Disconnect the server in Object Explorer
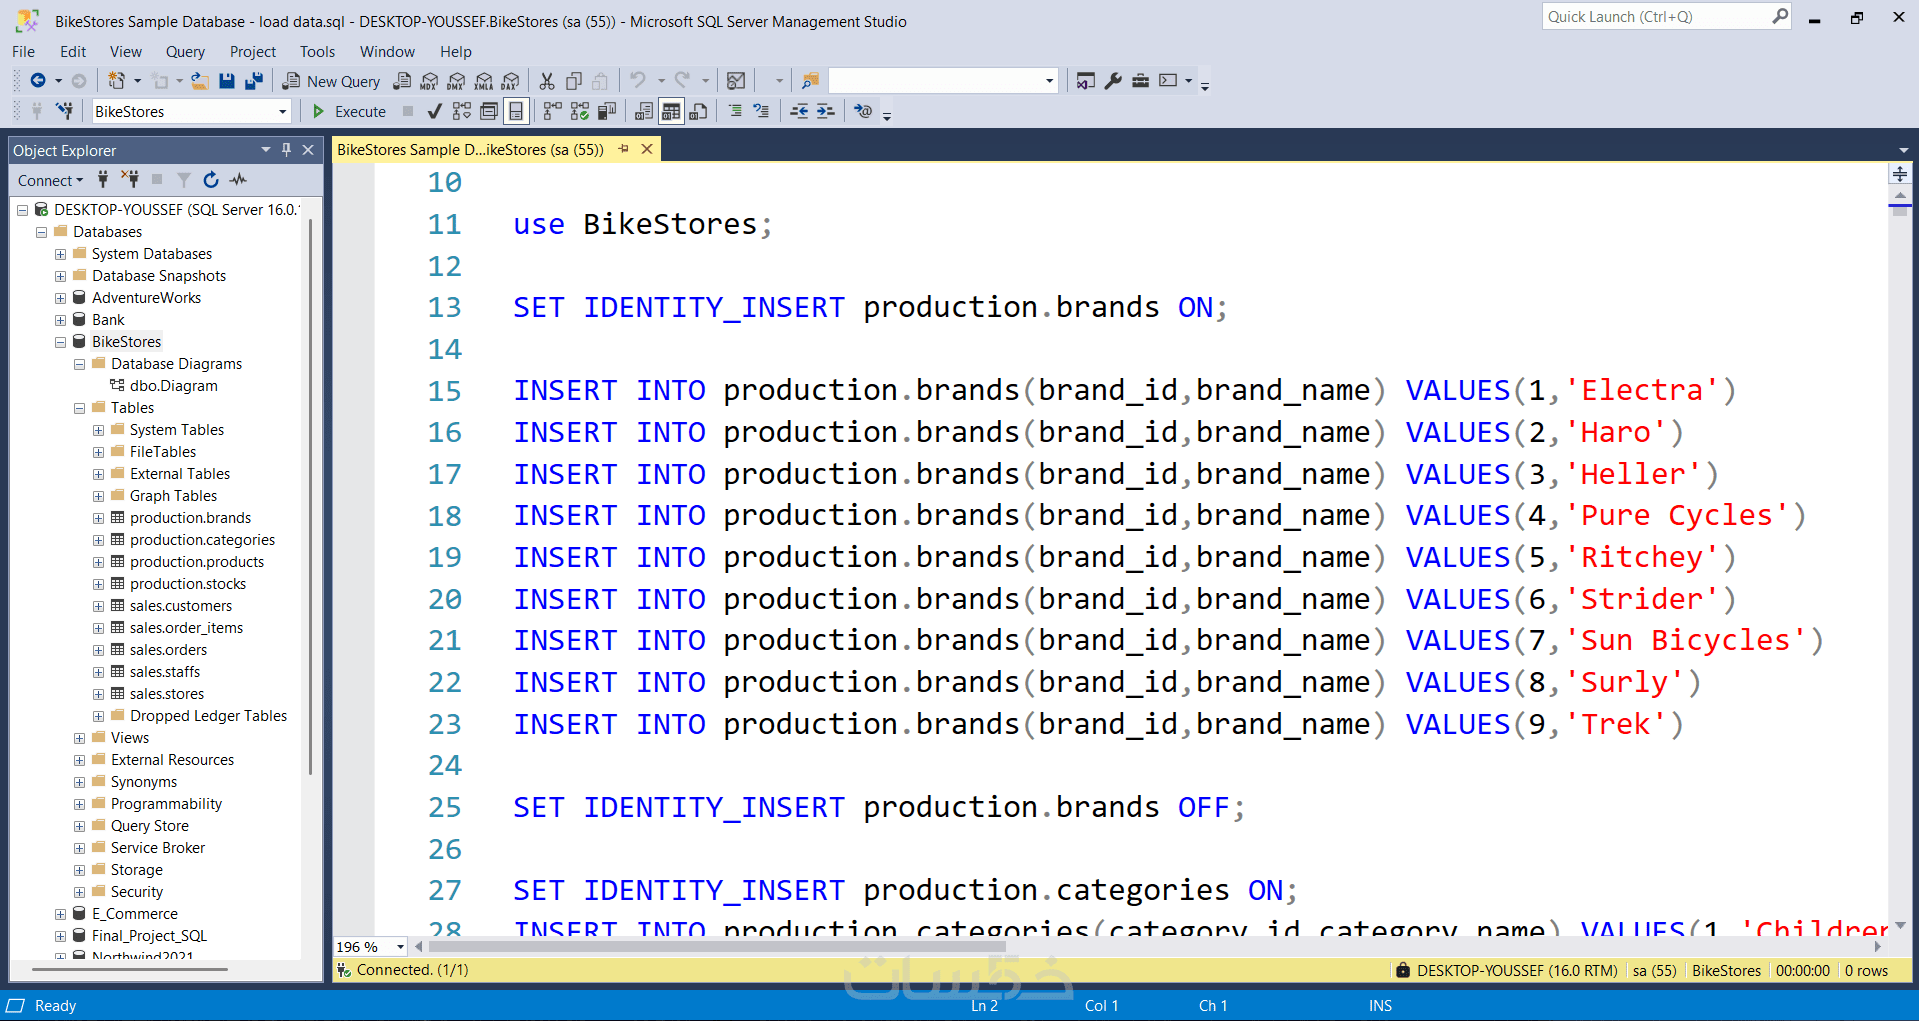 pyautogui.click(x=130, y=180)
